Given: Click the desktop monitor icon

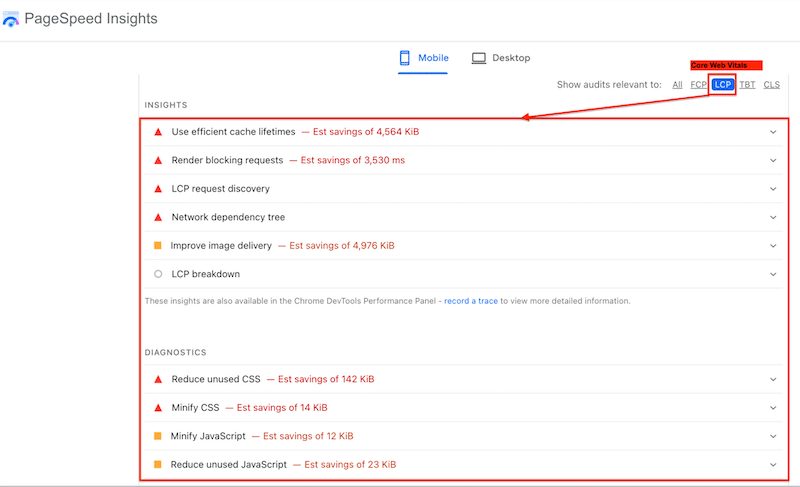Looking at the screenshot, I should (x=479, y=58).
